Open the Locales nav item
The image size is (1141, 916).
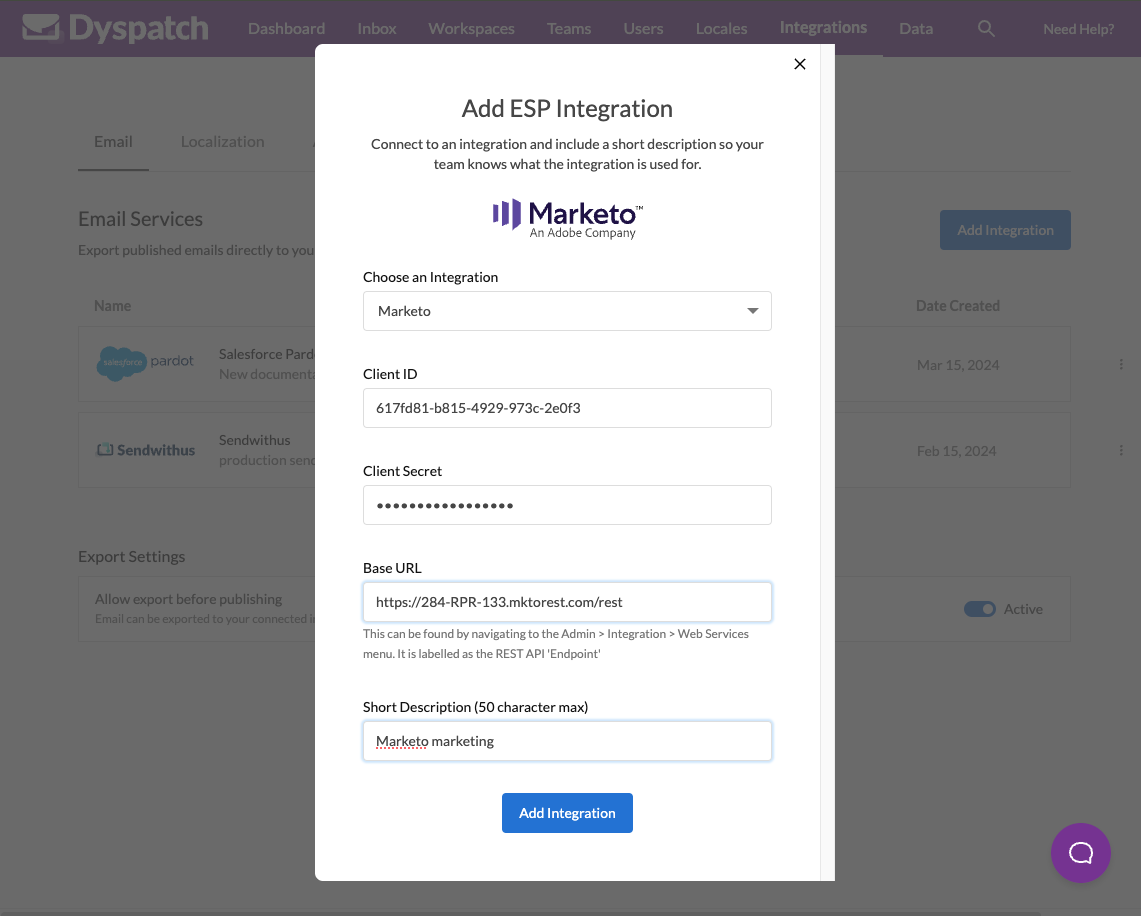(x=721, y=28)
